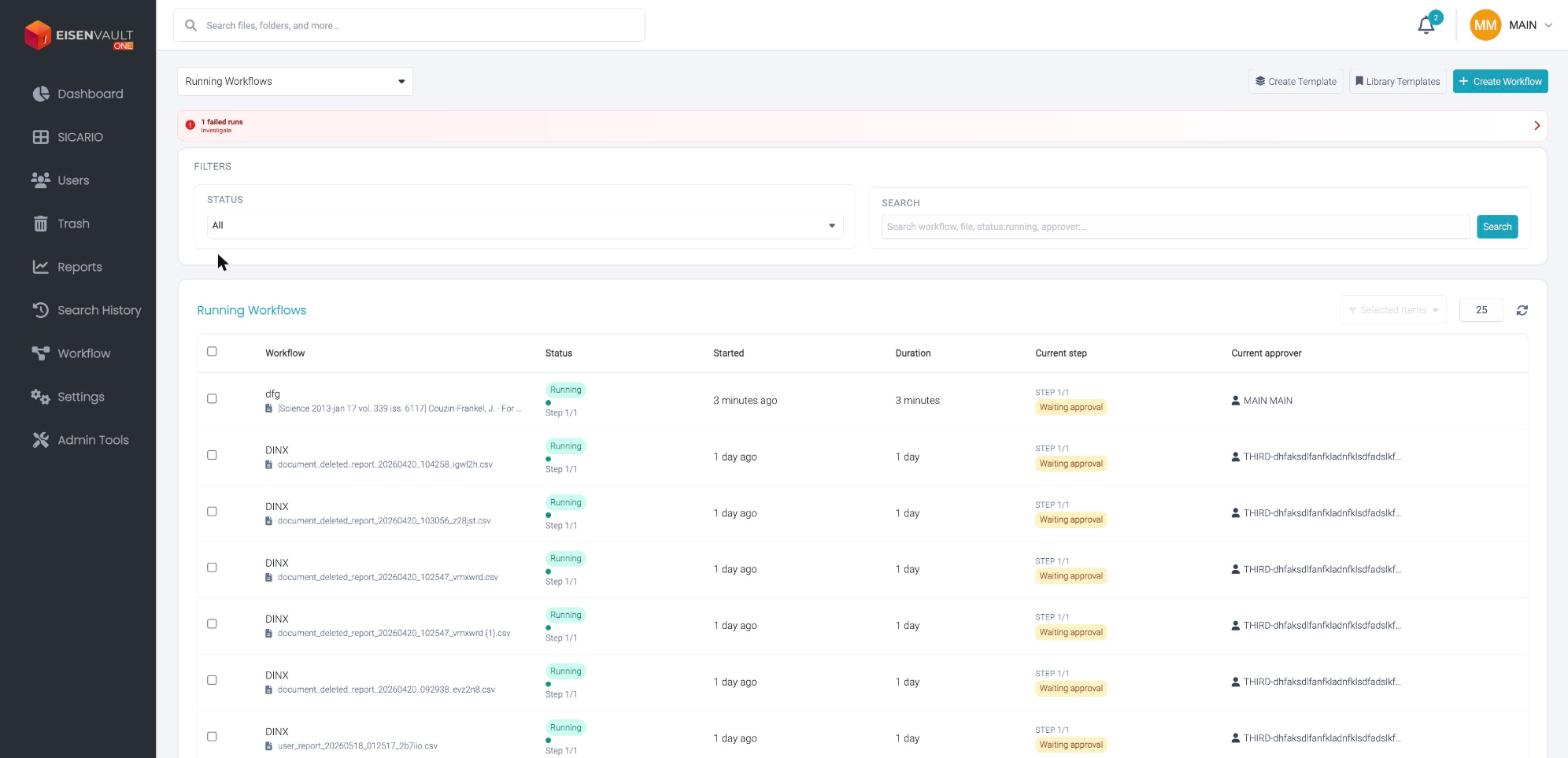Check the box for user_report row

[x=211, y=736]
